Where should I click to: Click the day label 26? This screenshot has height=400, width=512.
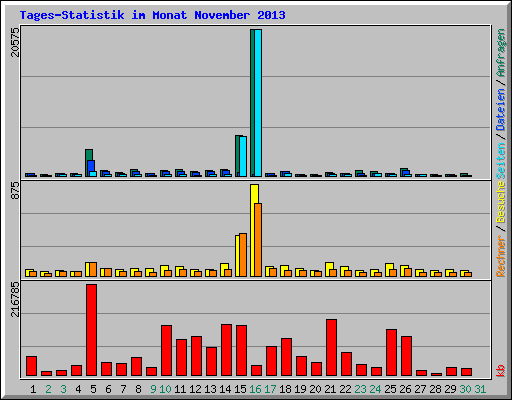click(405, 389)
